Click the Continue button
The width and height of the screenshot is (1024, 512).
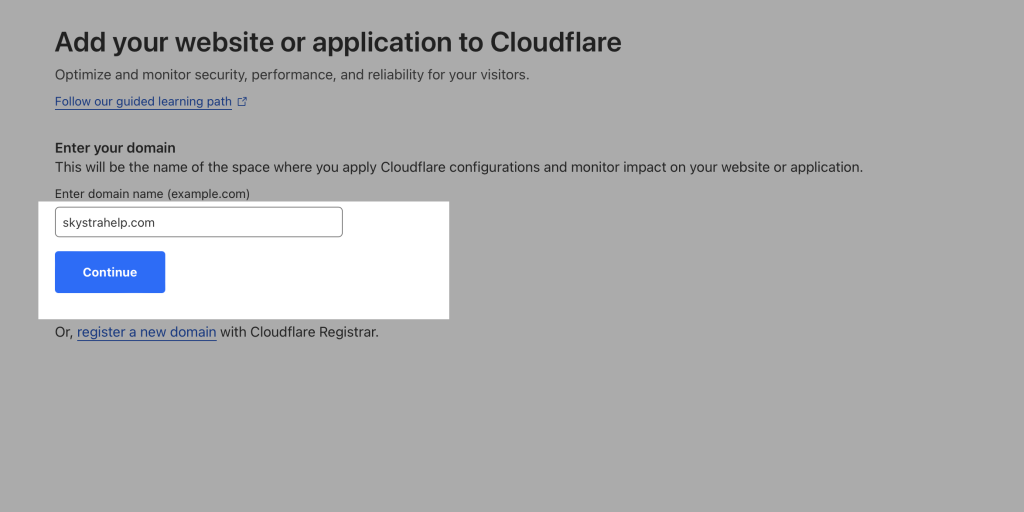pos(110,272)
